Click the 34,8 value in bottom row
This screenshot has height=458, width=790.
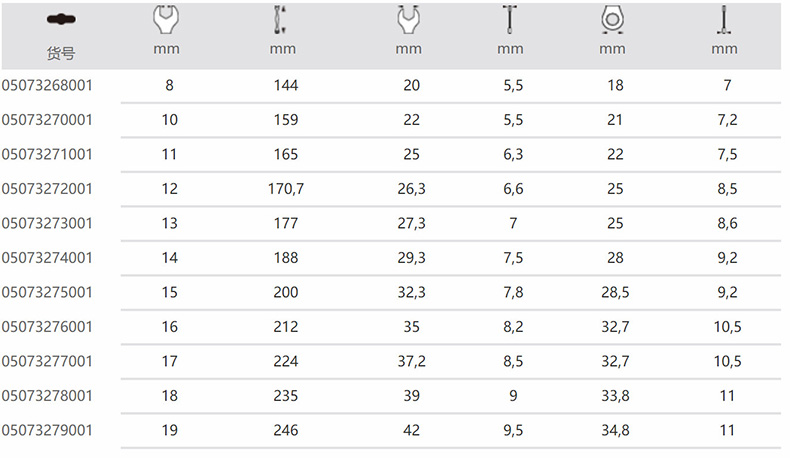tap(615, 430)
